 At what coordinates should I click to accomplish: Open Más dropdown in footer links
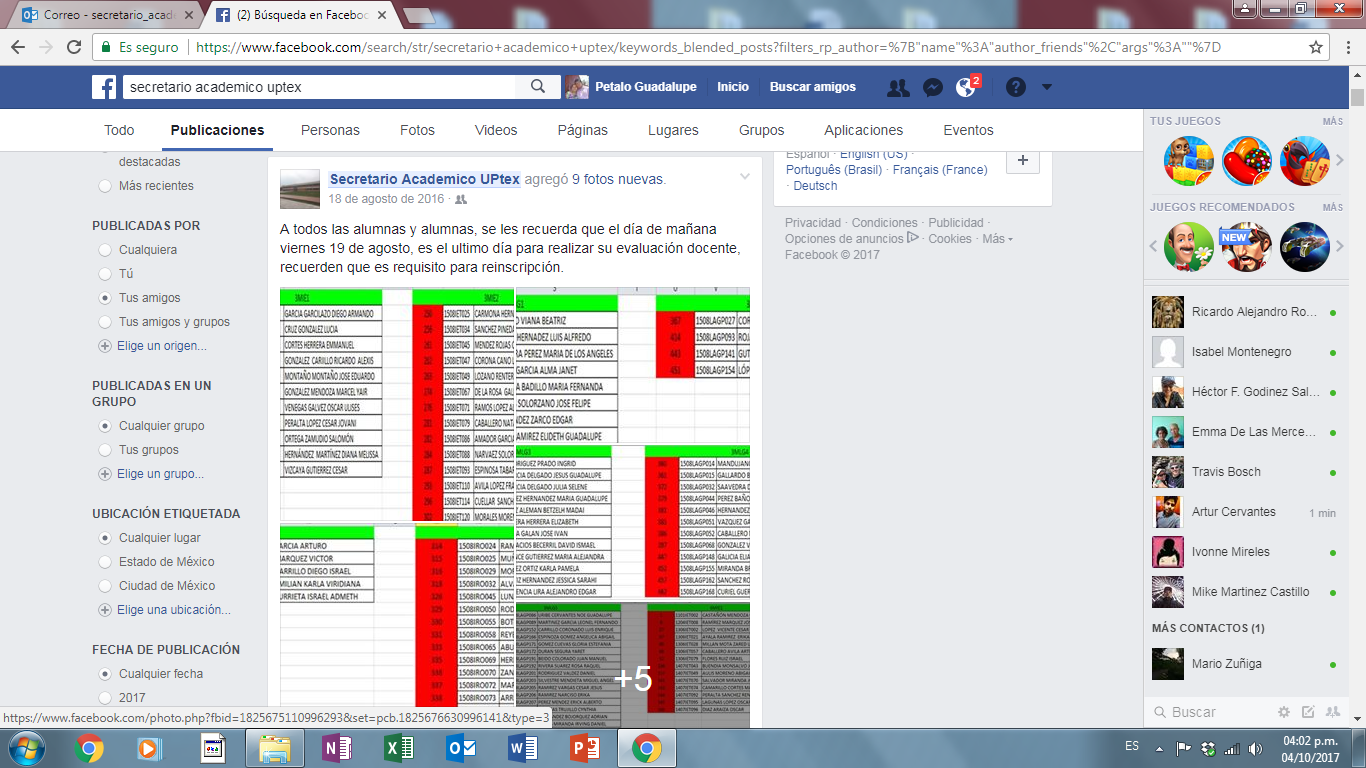(x=997, y=239)
